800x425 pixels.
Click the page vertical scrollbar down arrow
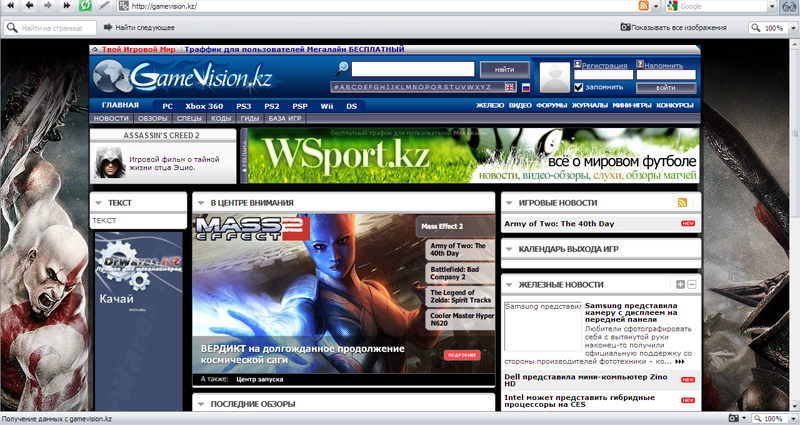pos(795,406)
